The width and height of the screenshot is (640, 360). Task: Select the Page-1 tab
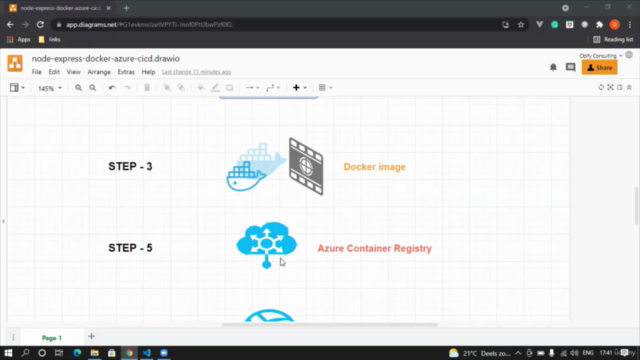pos(52,338)
